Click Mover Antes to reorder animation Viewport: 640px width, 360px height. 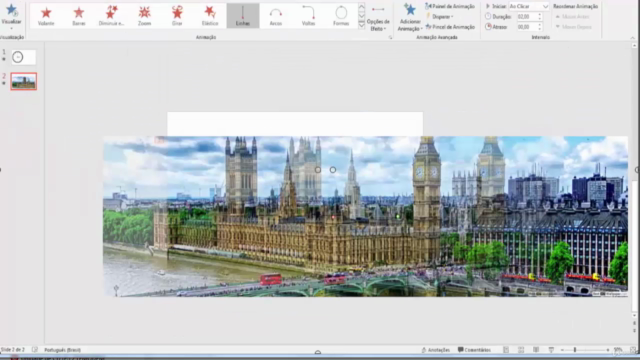[x=572, y=17]
